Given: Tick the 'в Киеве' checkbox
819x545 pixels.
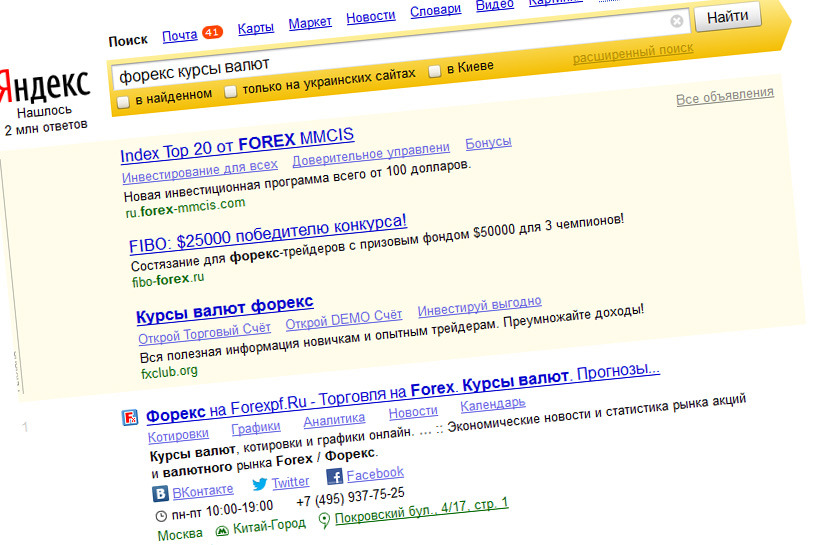Looking at the screenshot, I should click(434, 72).
